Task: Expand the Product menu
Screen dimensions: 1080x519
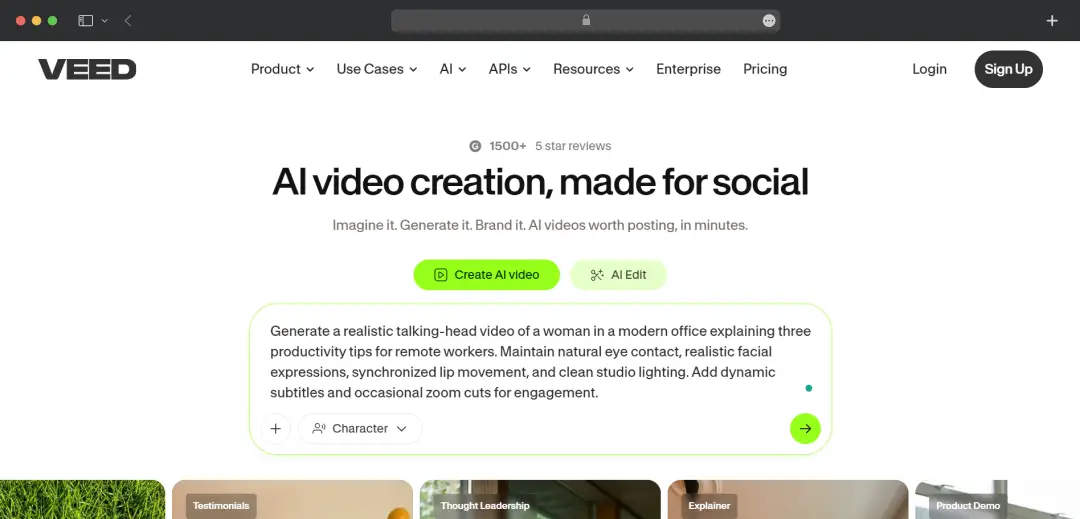Action: tap(282, 69)
